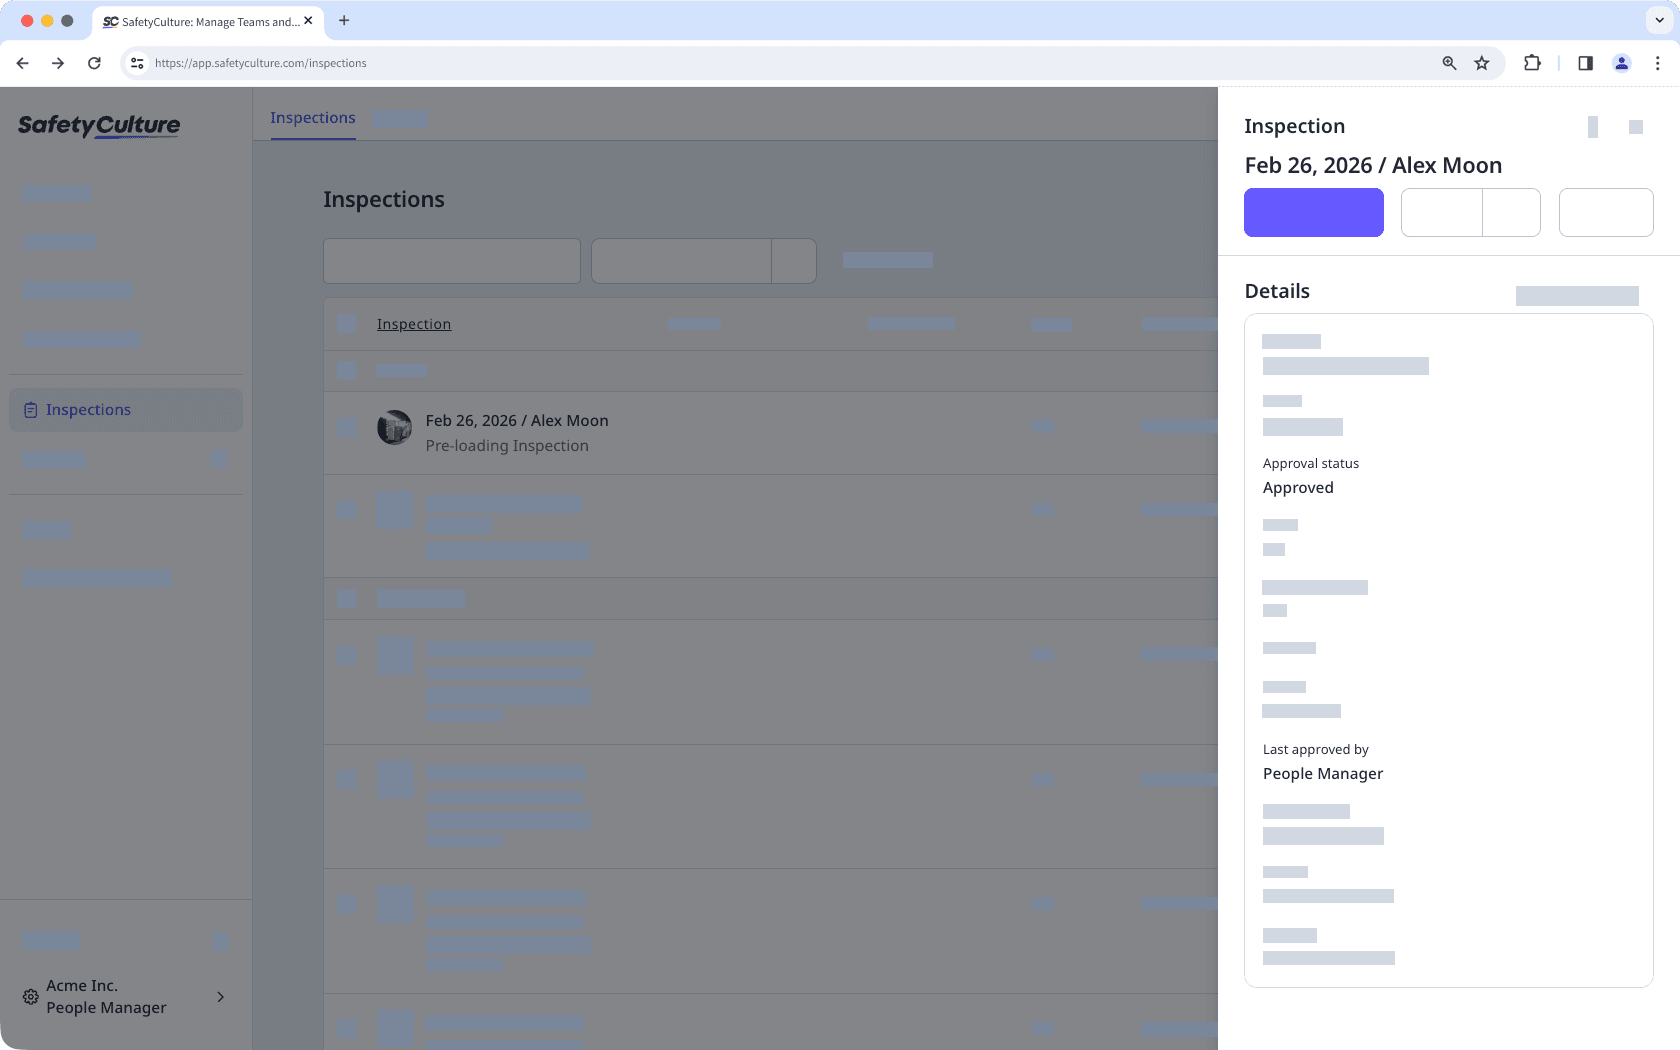Select the Inspections clipboard icon in sidebar
Screen dimensions: 1680x1050
[x=30, y=409]
